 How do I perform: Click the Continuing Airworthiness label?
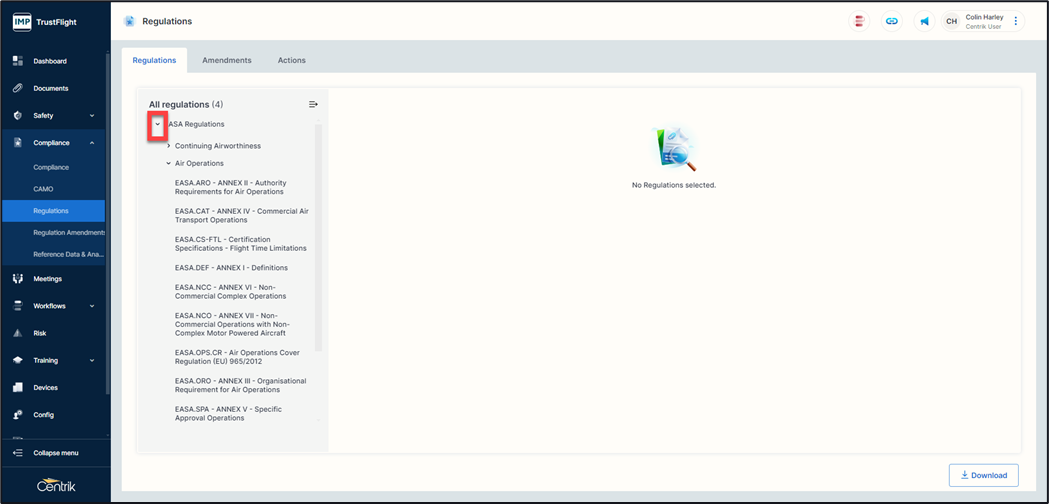tap(217, 146)
